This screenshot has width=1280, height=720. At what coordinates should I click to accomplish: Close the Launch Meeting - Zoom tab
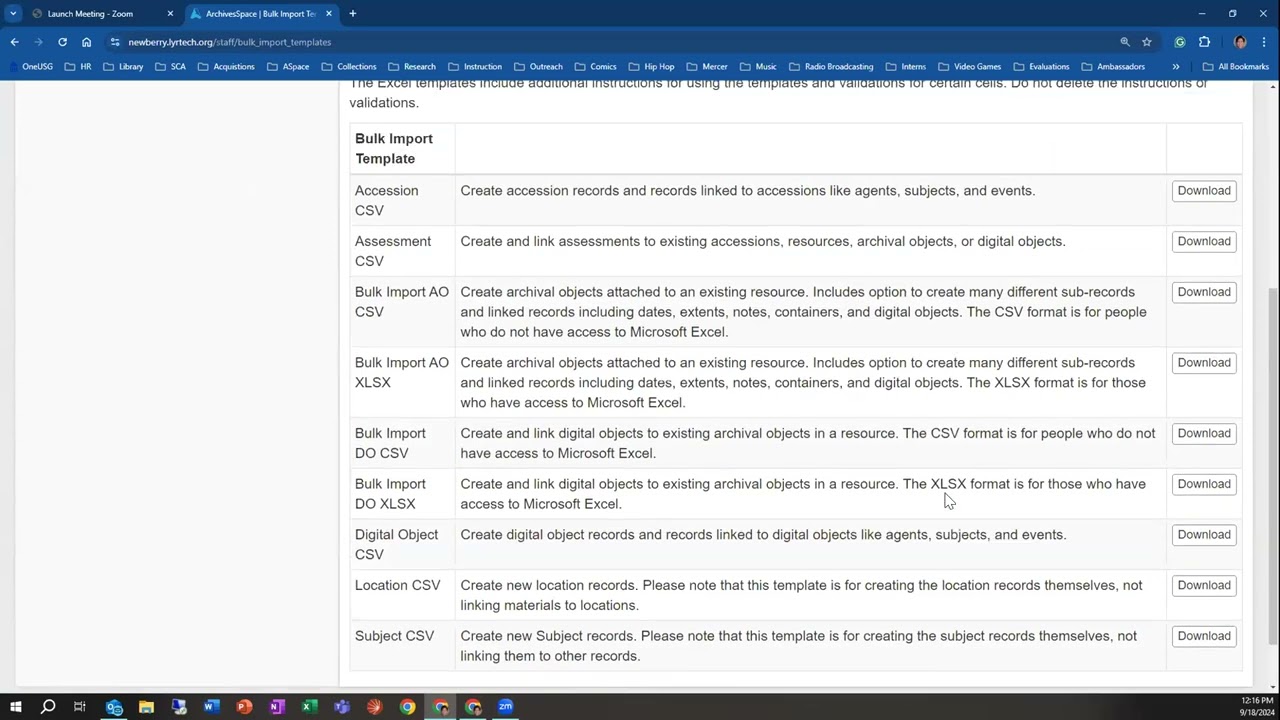point(170,14)
